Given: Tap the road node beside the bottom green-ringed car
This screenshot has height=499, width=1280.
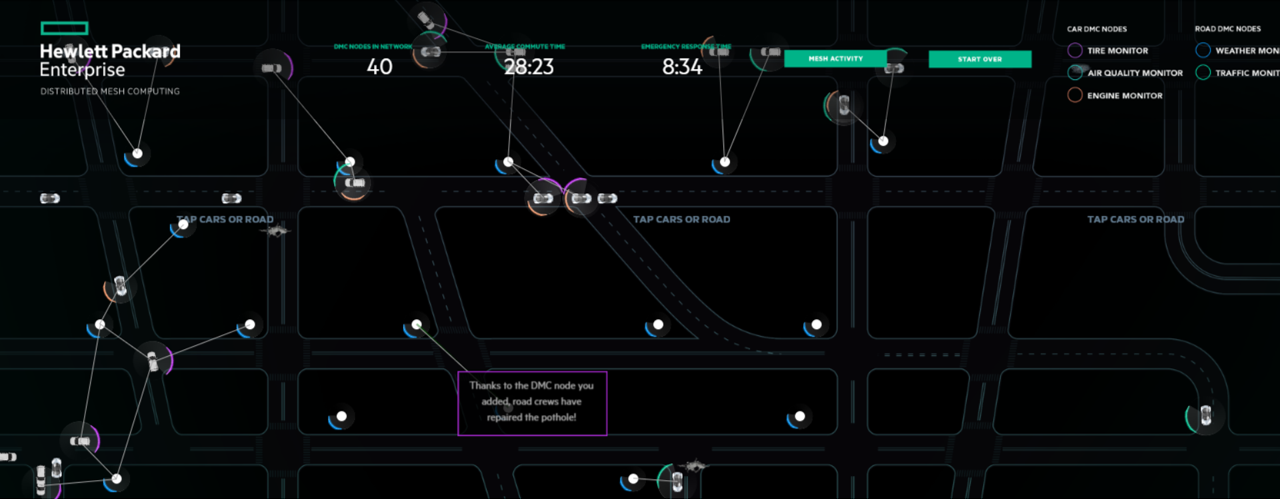Looking at the screenshot, I should click(635, 479).
